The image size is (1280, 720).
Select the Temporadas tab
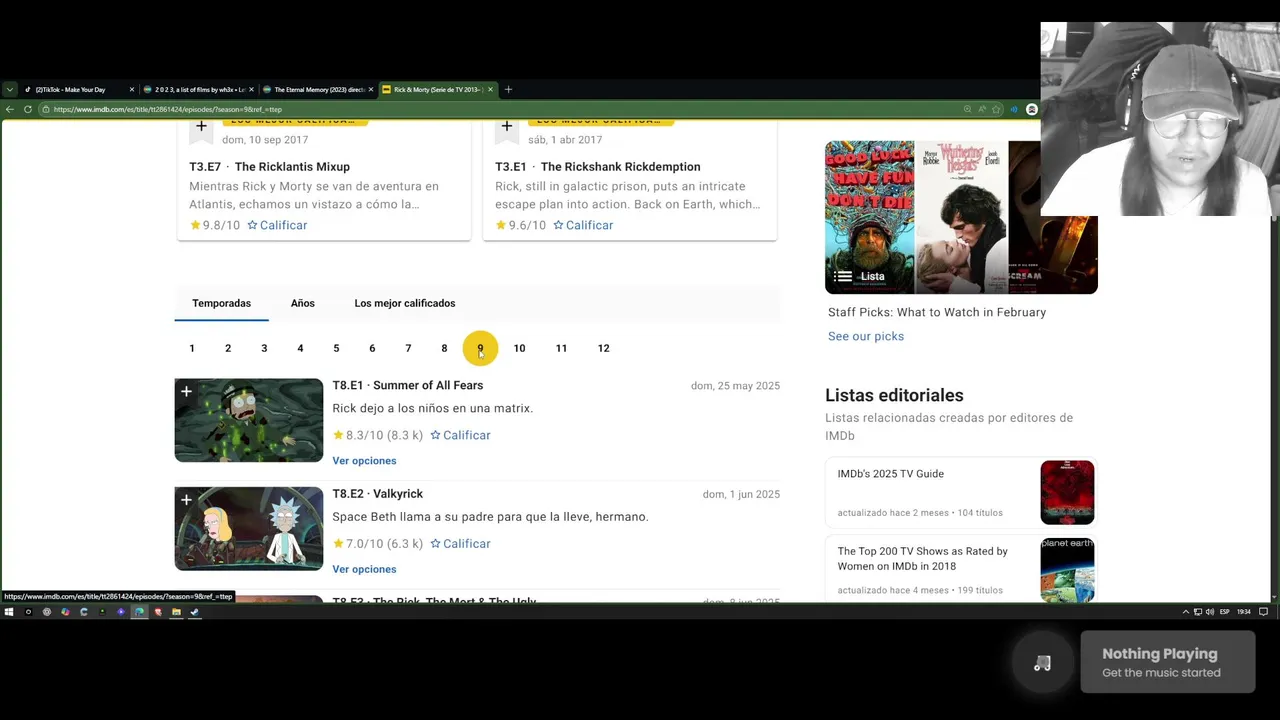click(221, 303)
